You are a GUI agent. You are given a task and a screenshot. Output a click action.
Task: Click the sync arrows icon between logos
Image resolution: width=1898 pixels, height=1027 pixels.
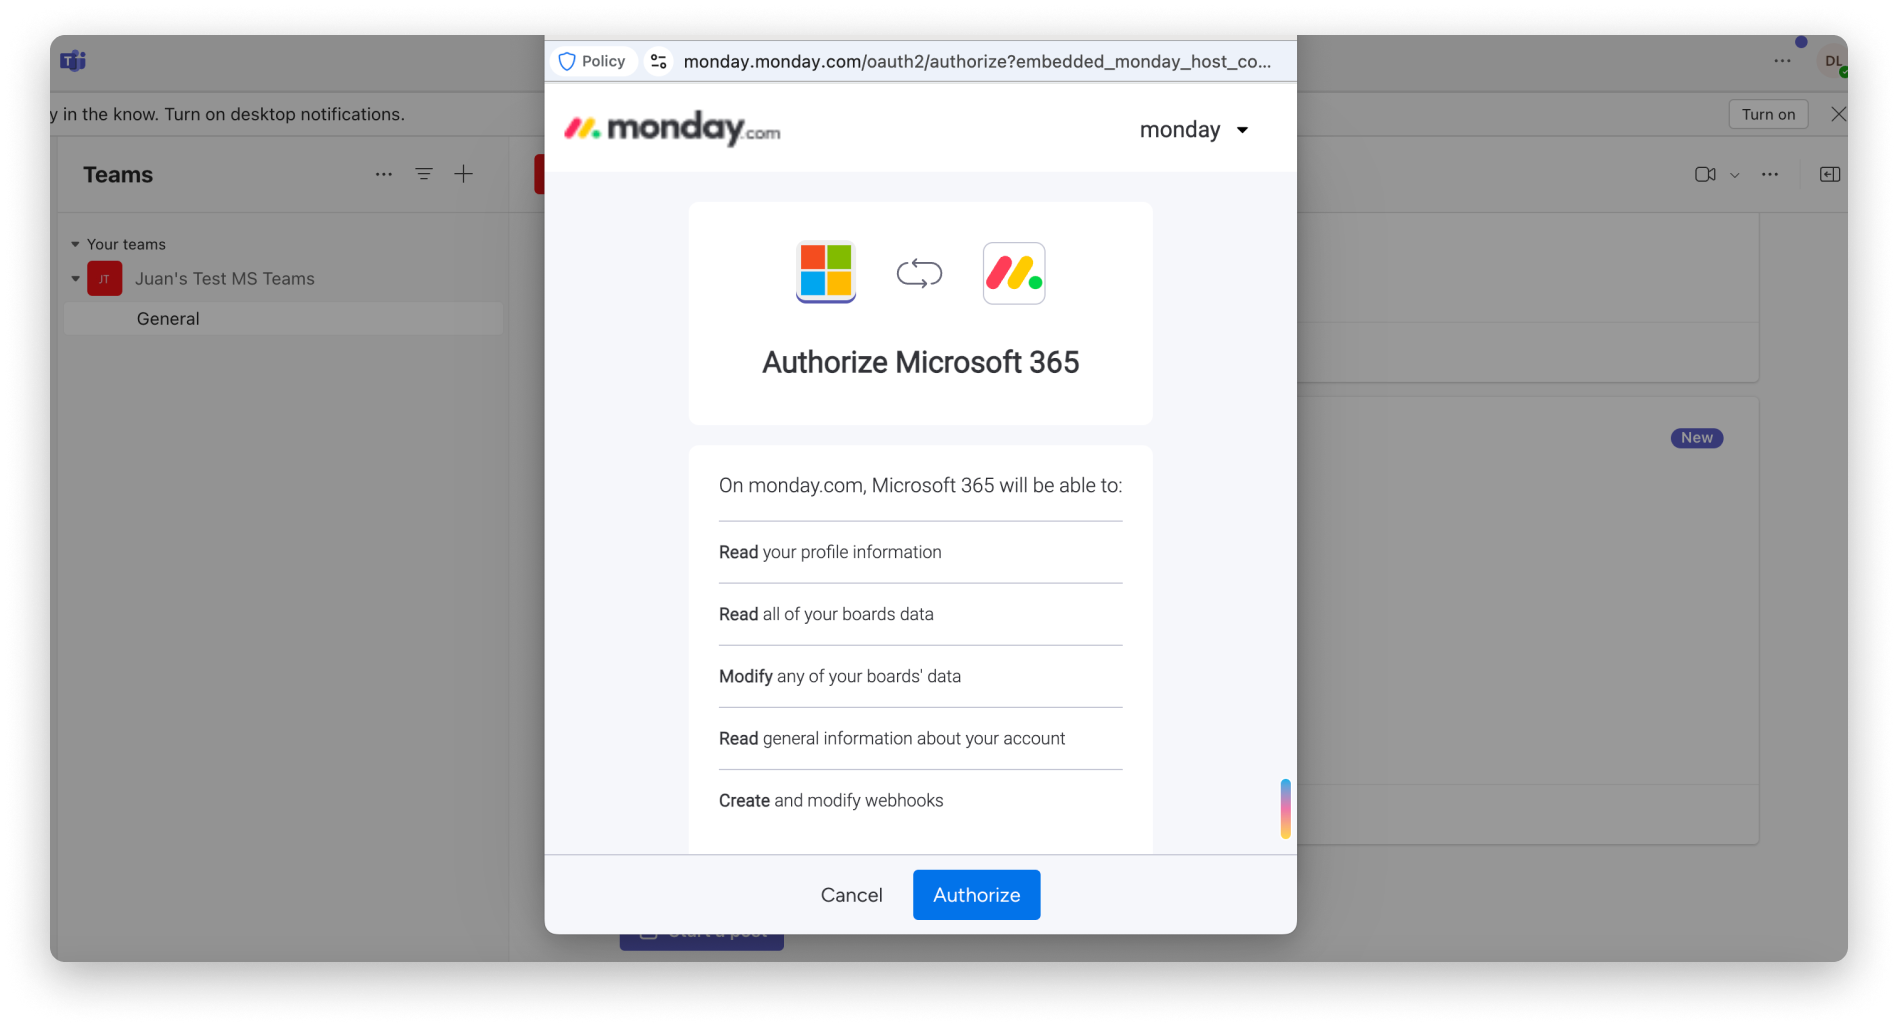pos(919,273)
